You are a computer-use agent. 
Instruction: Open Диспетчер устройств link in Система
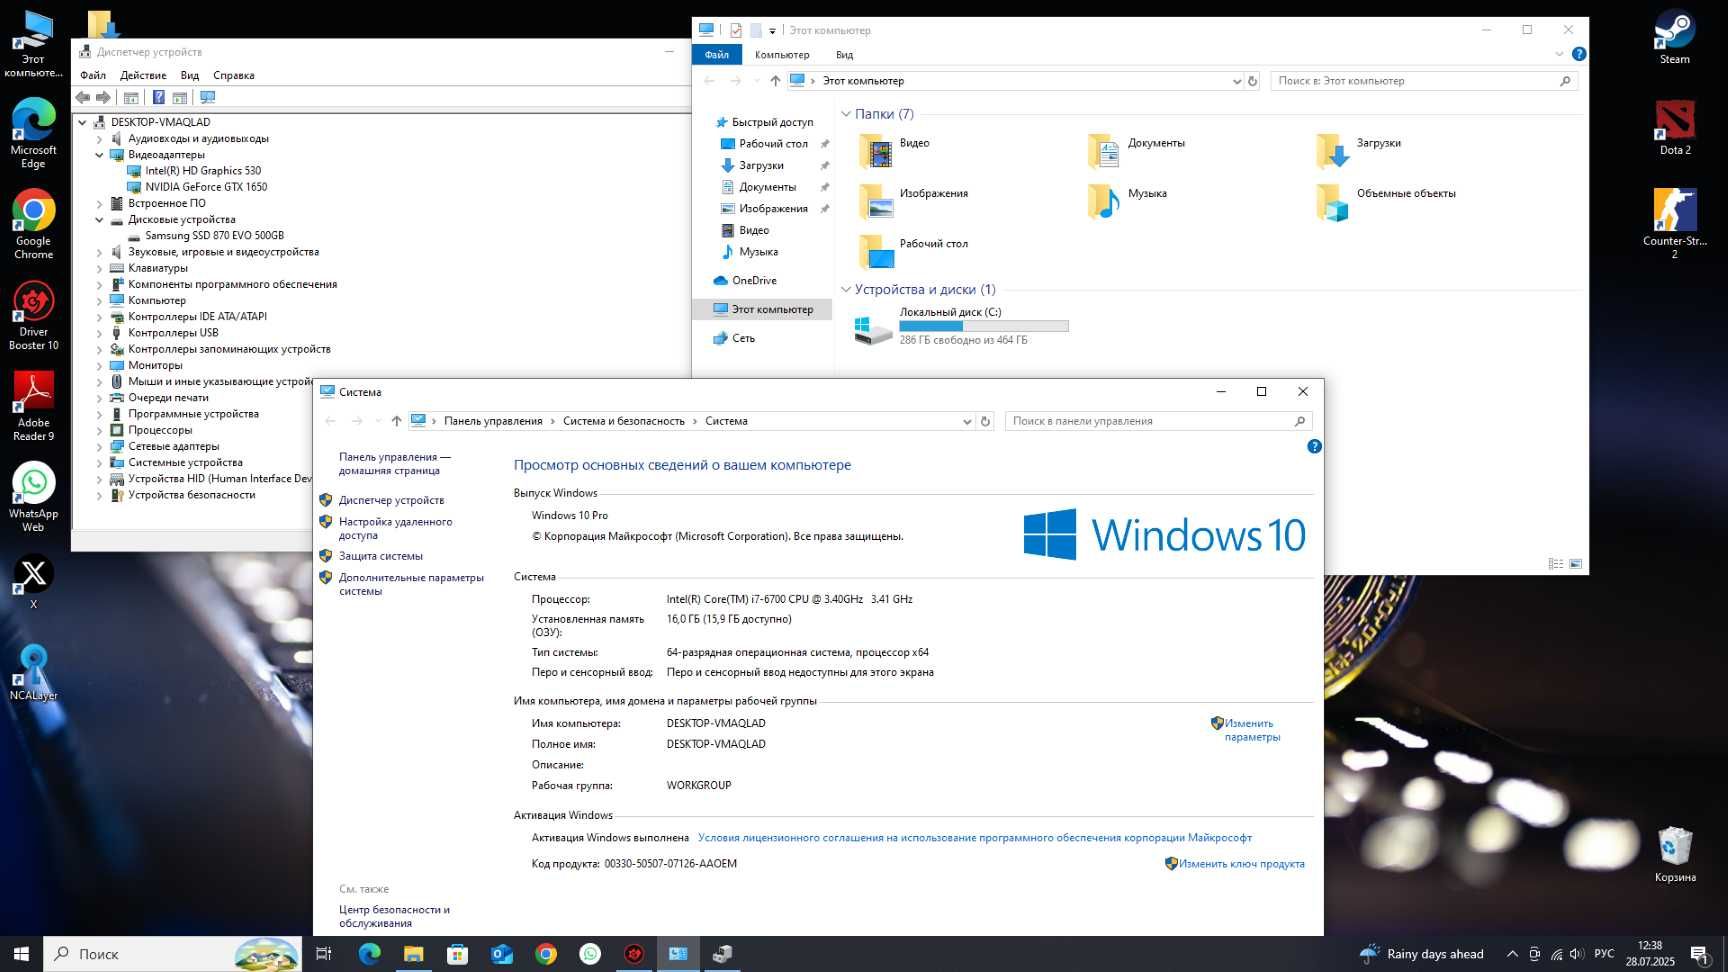[391, 500]
